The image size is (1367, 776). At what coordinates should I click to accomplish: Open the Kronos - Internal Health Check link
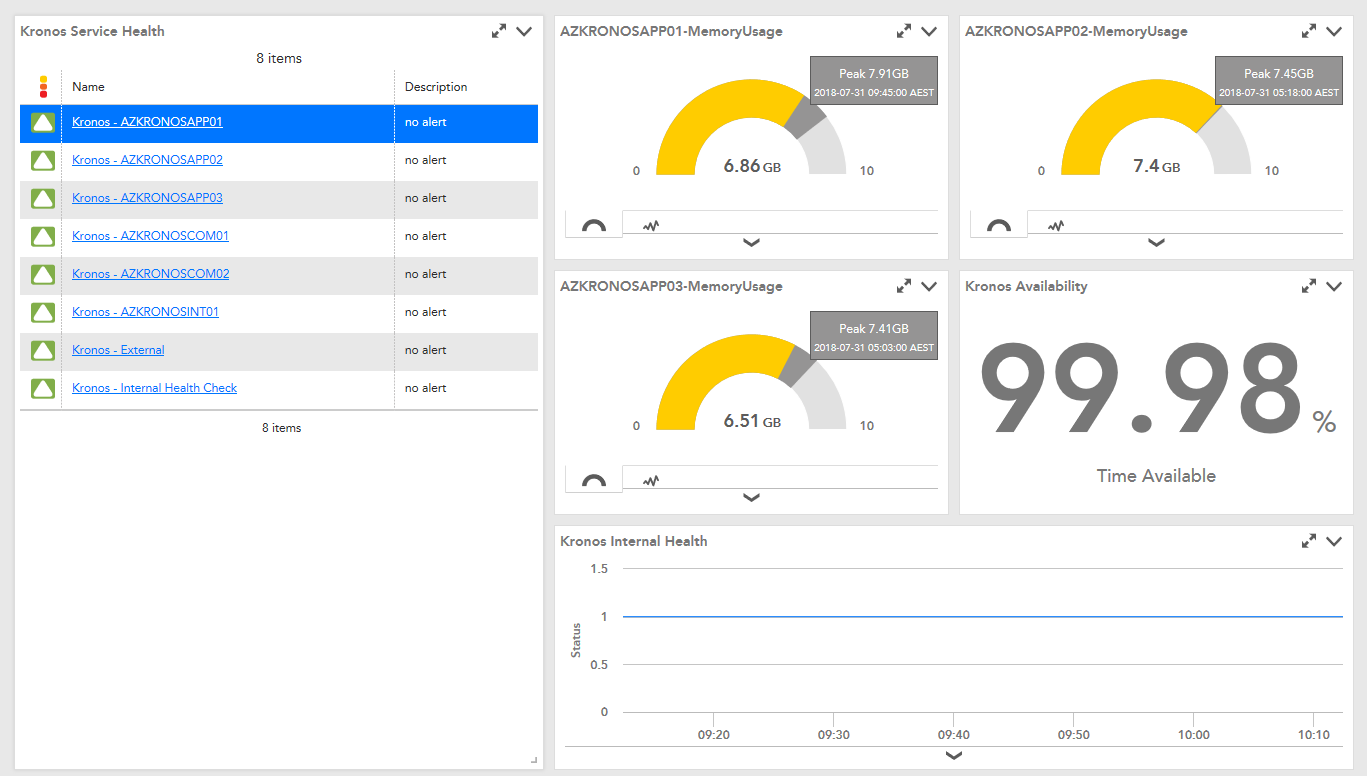154,388
